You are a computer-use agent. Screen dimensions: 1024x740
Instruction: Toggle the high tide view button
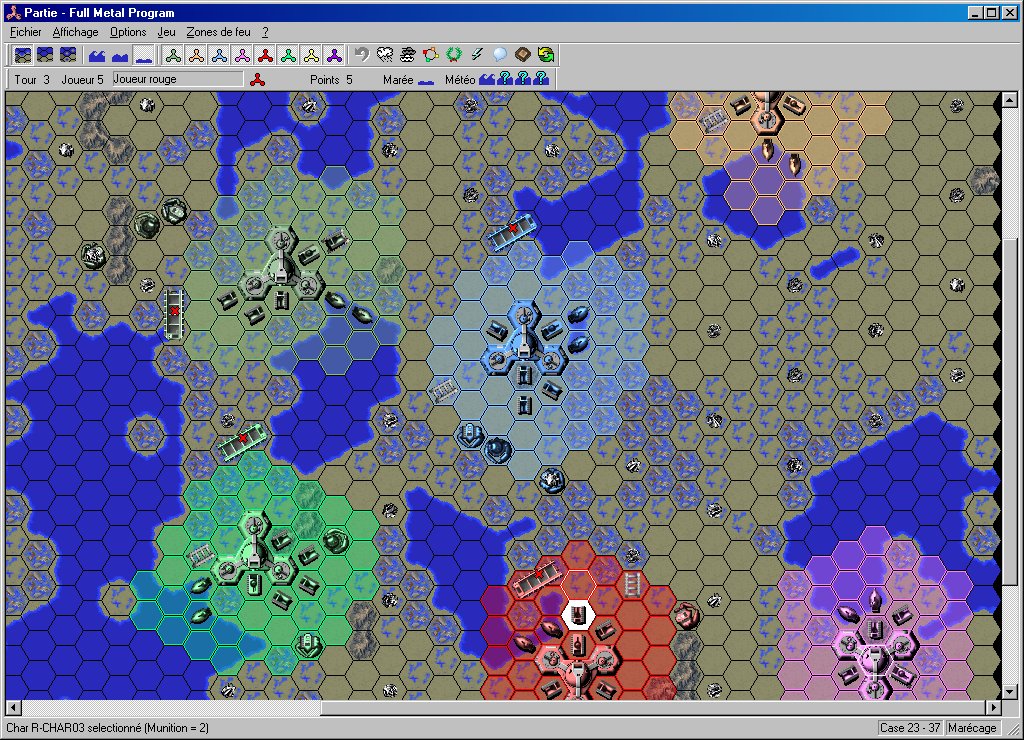pyautogui.click(x=97, y=54)
